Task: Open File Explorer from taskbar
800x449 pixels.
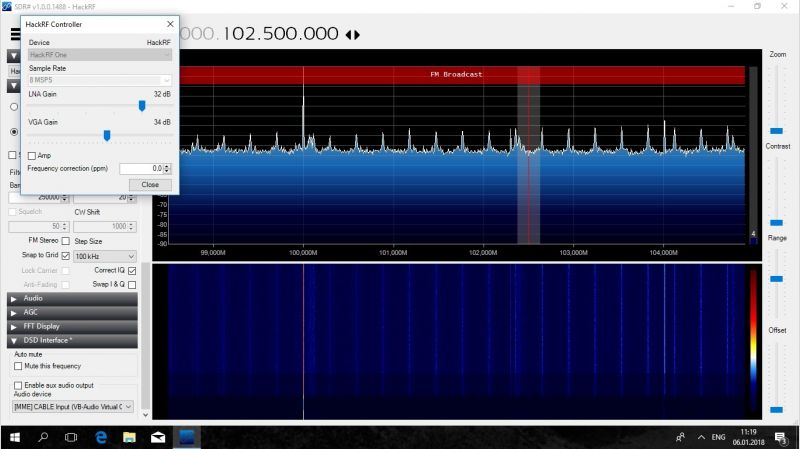Action: point(130,437)
